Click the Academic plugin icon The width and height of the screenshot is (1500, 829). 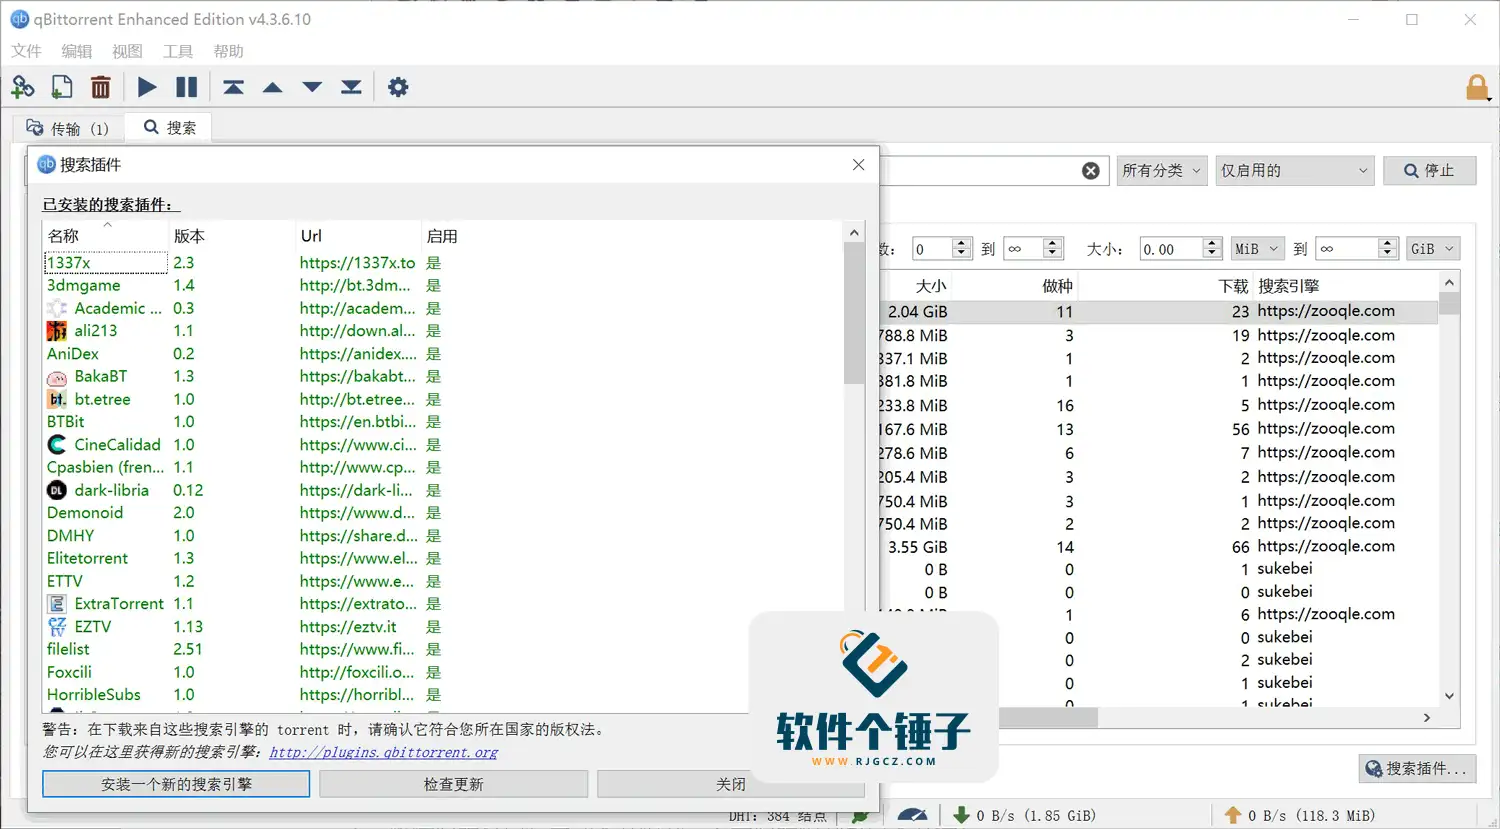[57, 308]
